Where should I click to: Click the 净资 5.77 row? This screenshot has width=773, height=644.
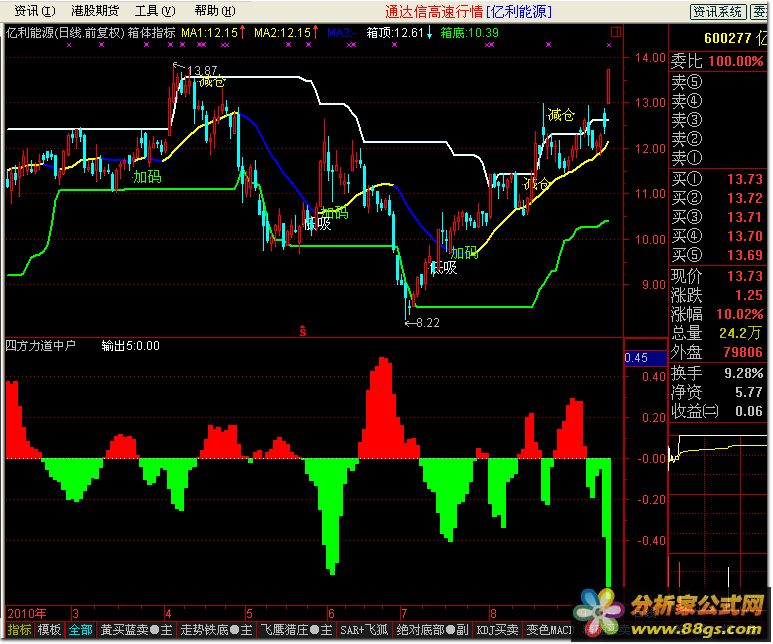[717, 392]
